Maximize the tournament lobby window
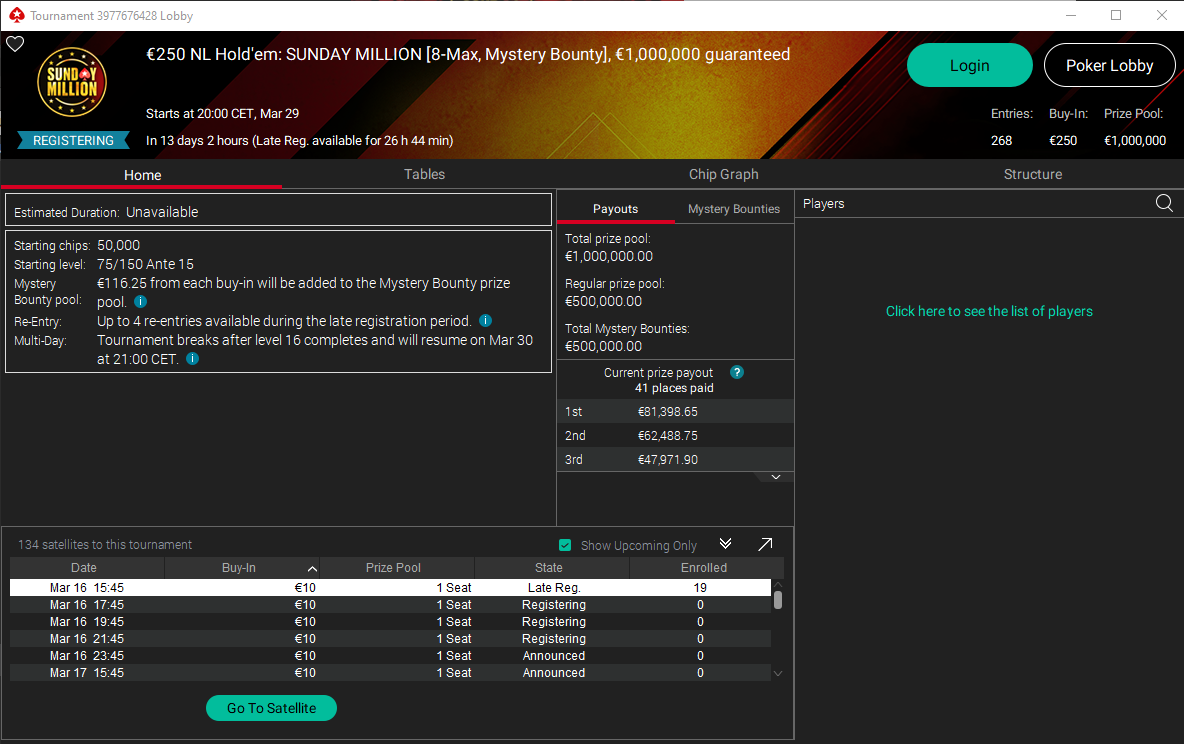The height and width of the screenshot is (744, 1184). 1116,15
